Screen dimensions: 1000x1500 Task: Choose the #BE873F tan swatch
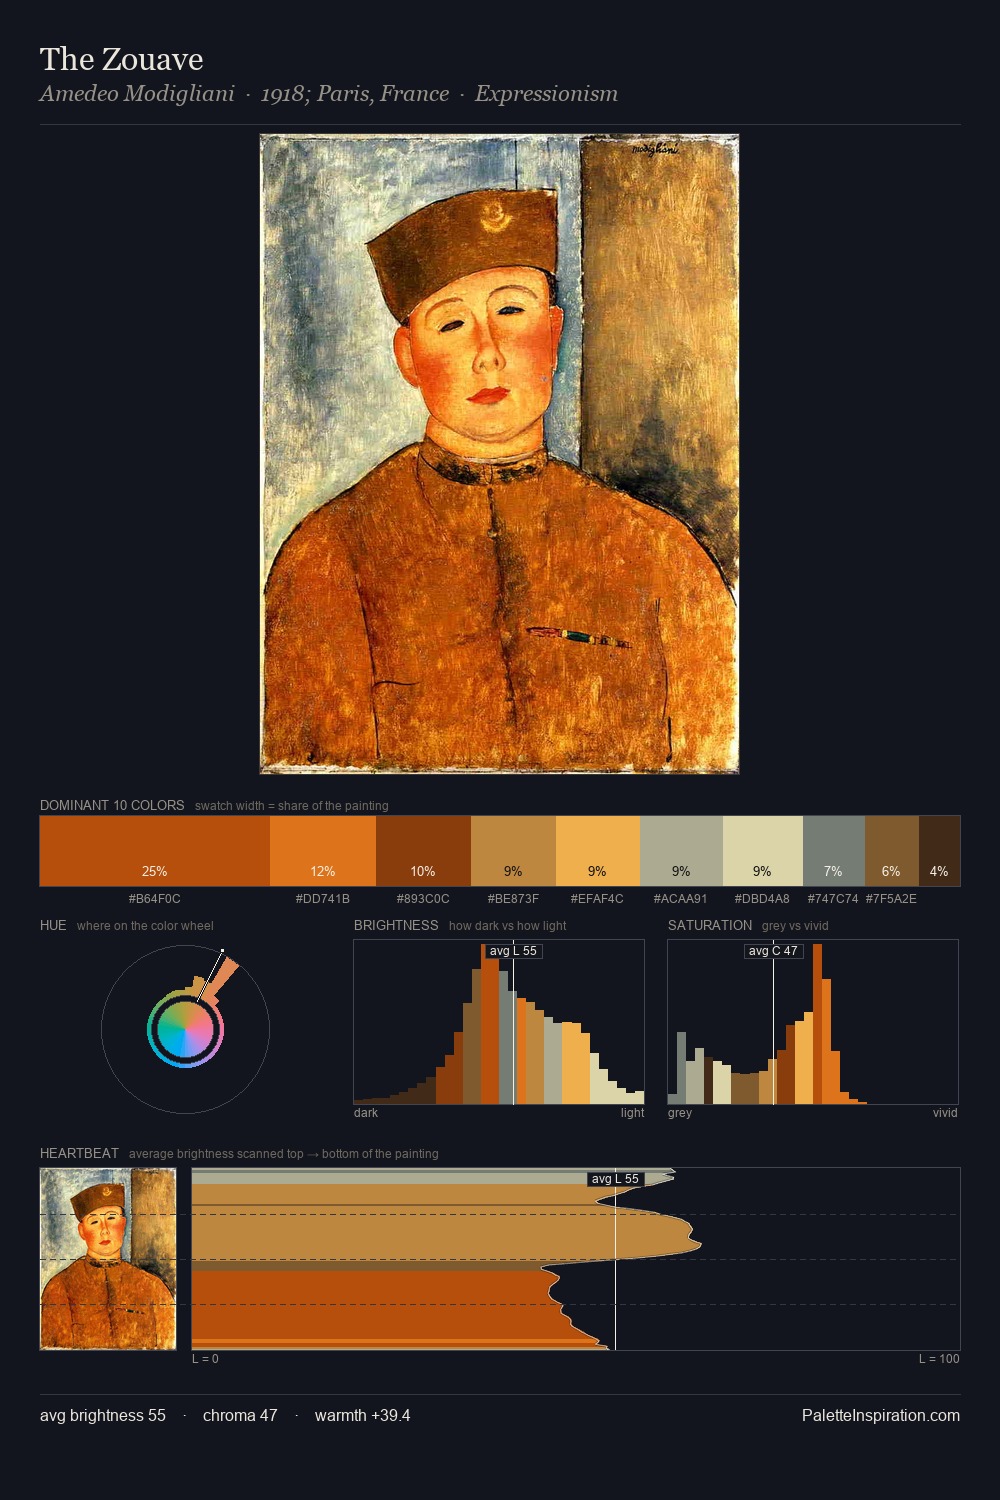513,851
